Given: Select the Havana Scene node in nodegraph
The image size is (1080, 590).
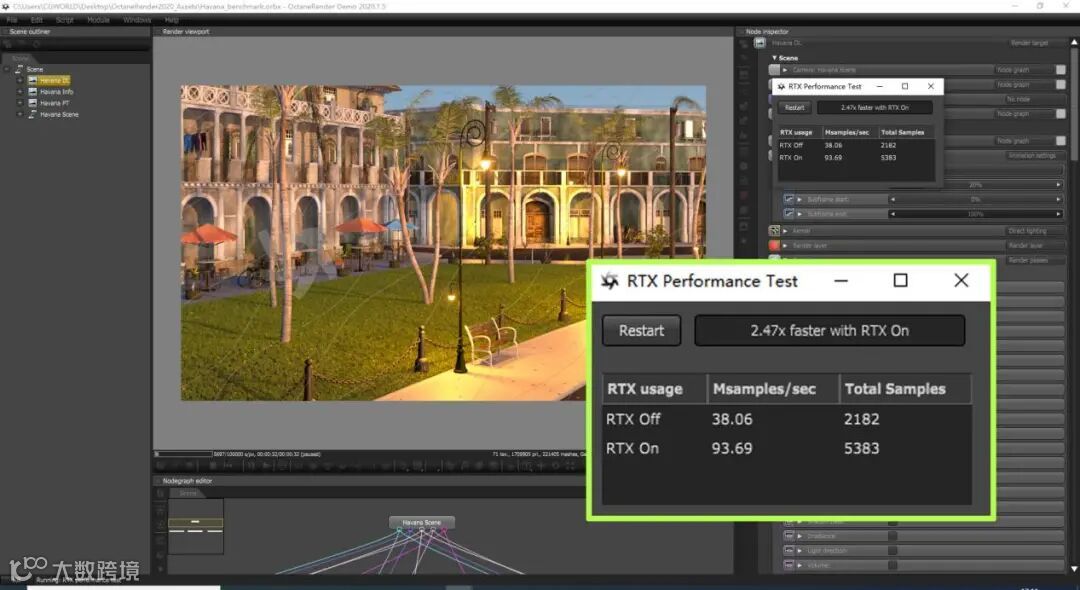Looking at the screenshot, I should (421, 522).
